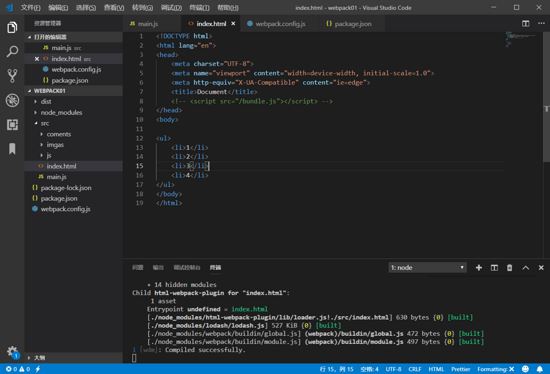Open the '1: node' terminal dropdown

428,268
